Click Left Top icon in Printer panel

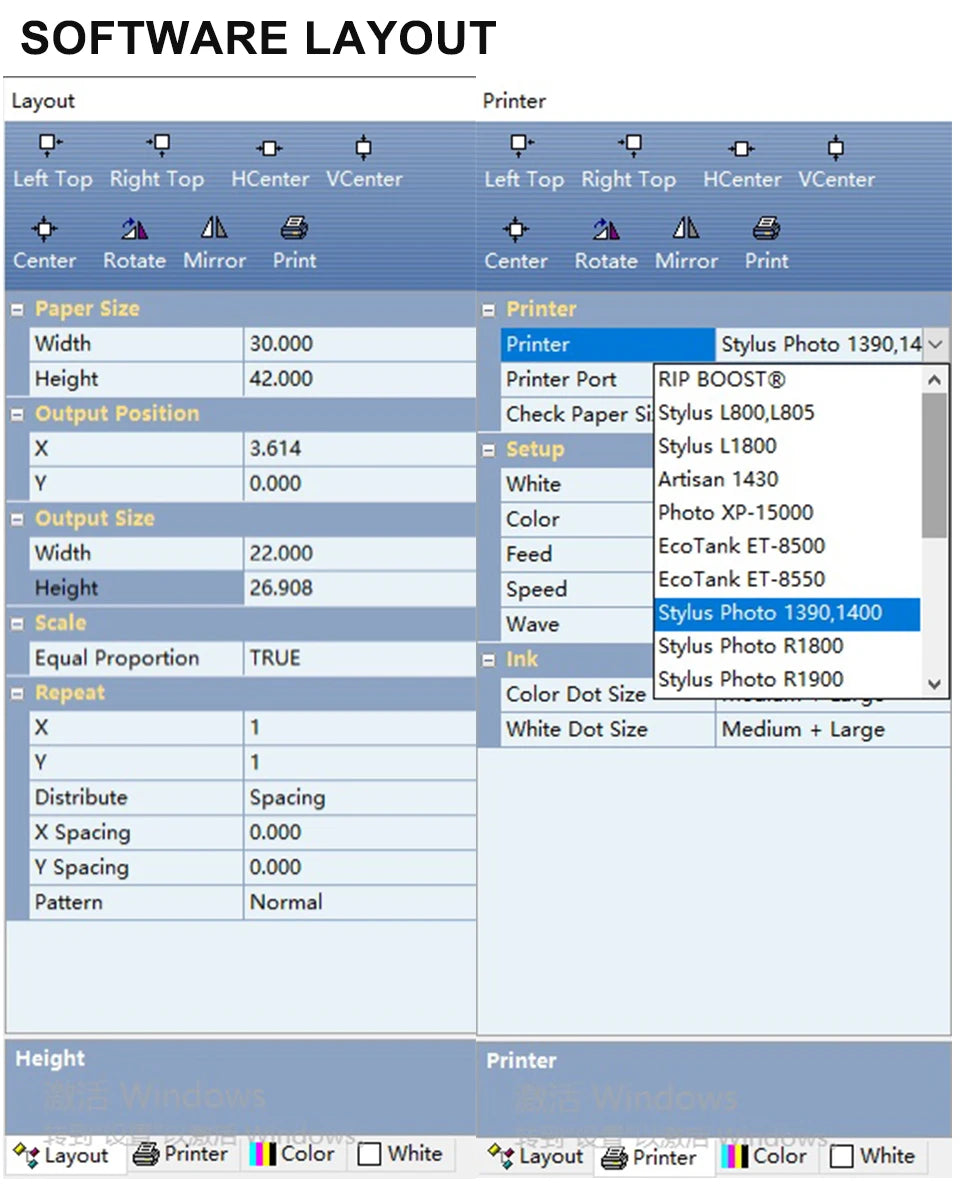522,144
